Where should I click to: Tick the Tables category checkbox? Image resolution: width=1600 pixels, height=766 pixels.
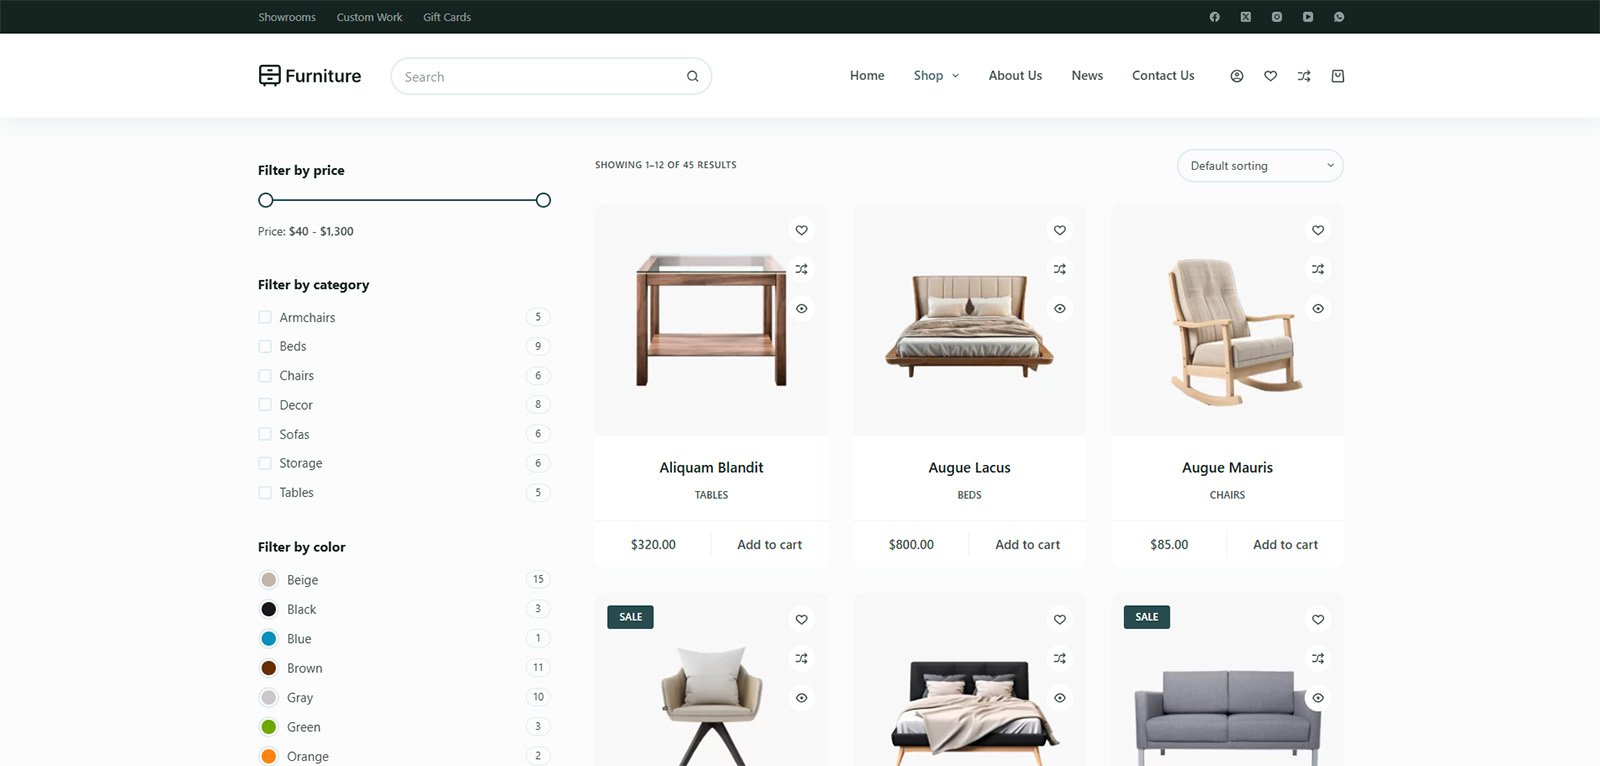265,493
